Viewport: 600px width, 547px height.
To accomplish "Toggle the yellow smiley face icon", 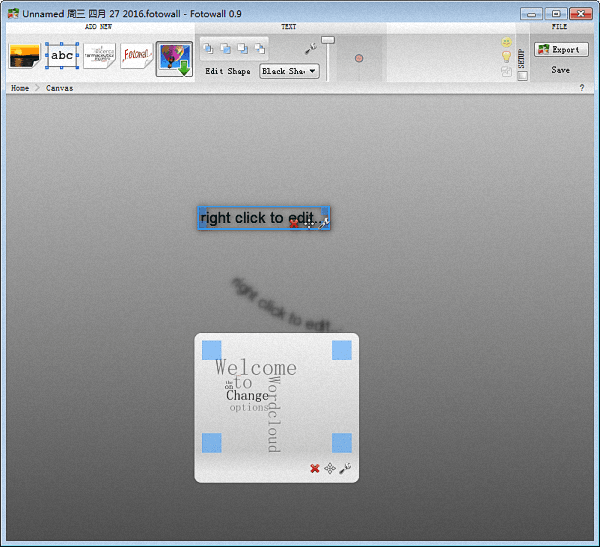I will [x=507, y=43].
